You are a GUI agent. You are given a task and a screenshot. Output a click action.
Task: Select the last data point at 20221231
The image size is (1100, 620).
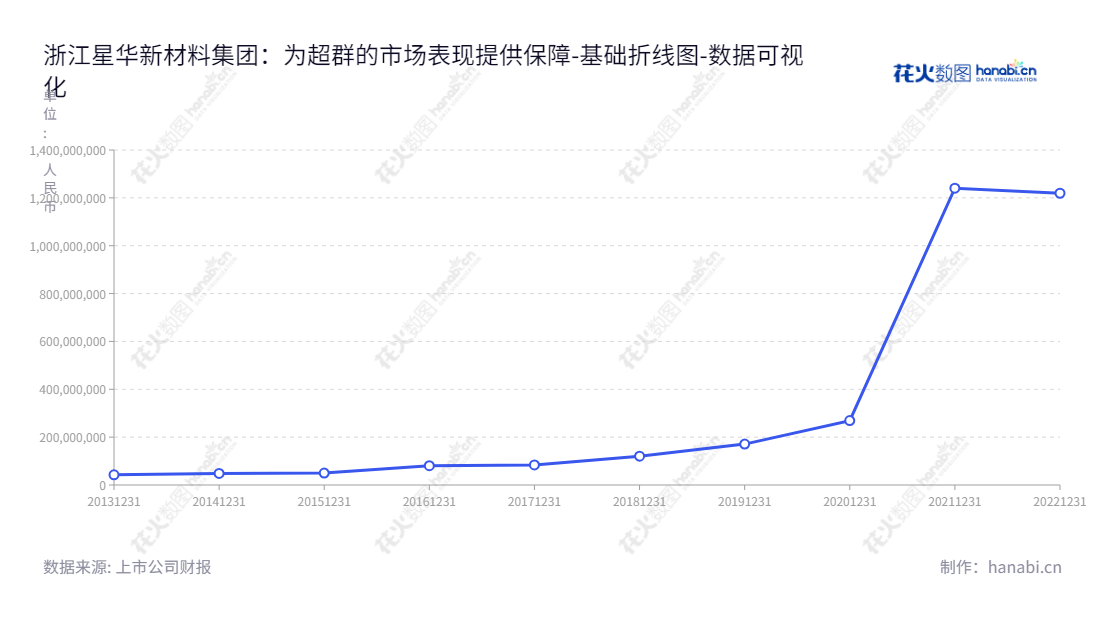(x=1060, y=193)
